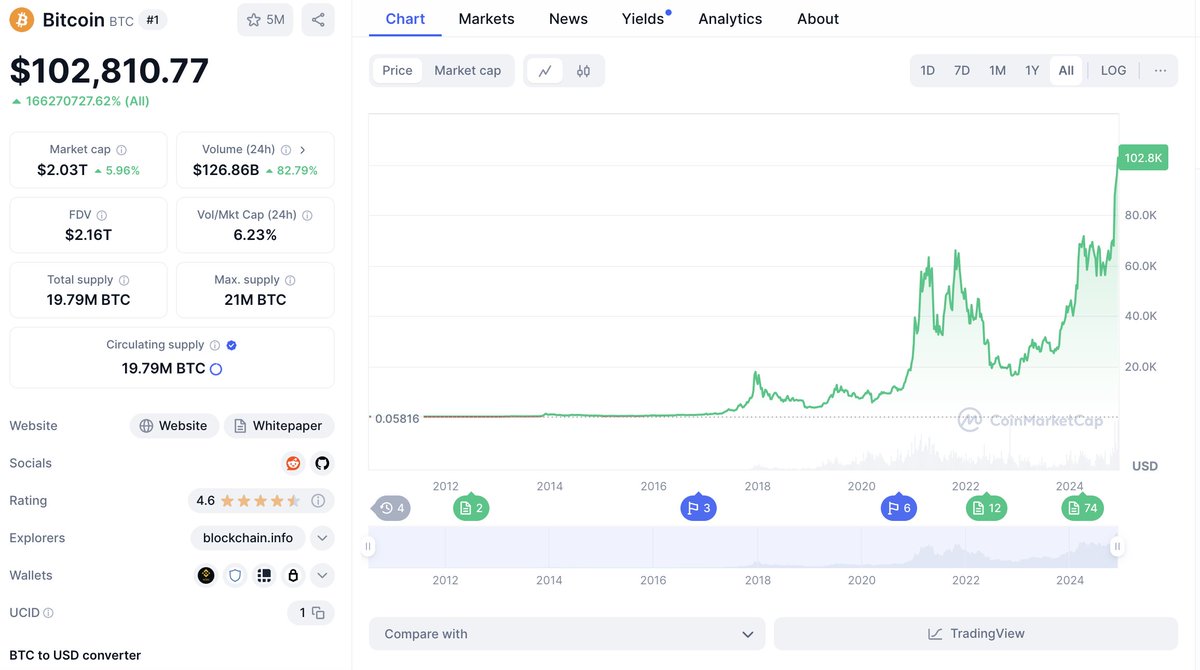Switch chart to Price view
1200x670 pixels.
pos(397,71)
